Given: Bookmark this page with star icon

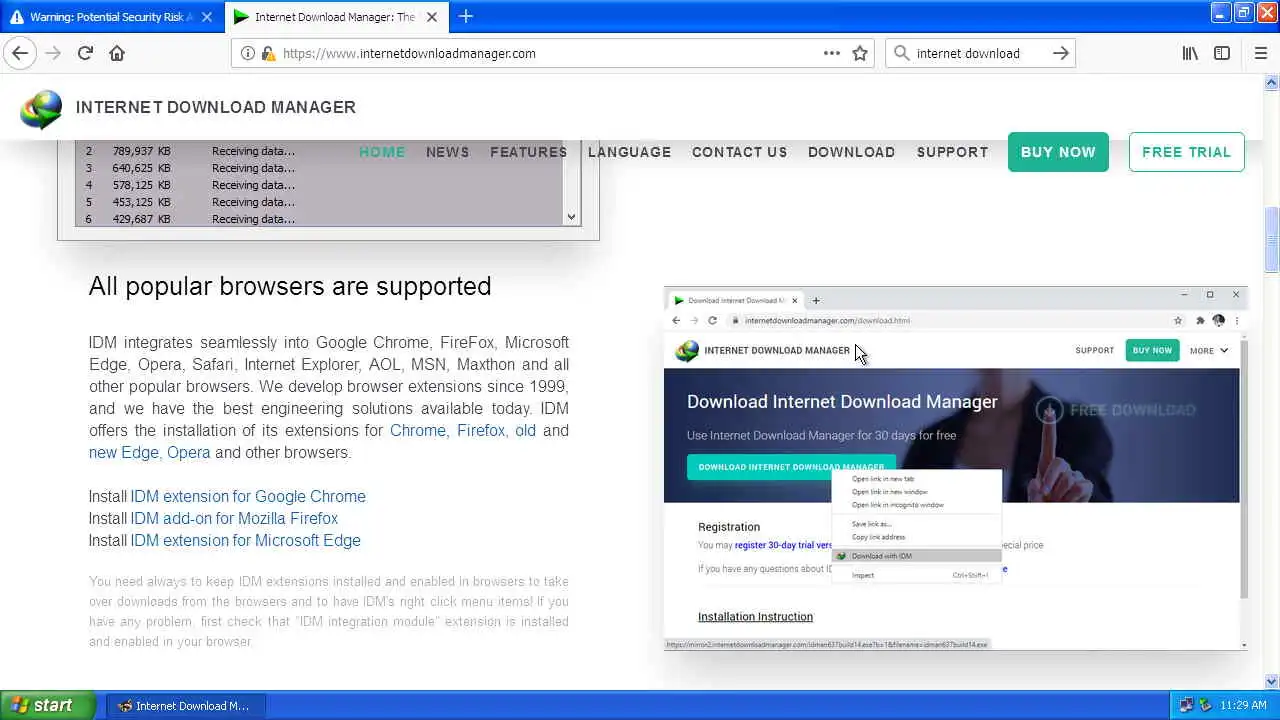Looking at the screenshot, I should [x=860, y=53].
